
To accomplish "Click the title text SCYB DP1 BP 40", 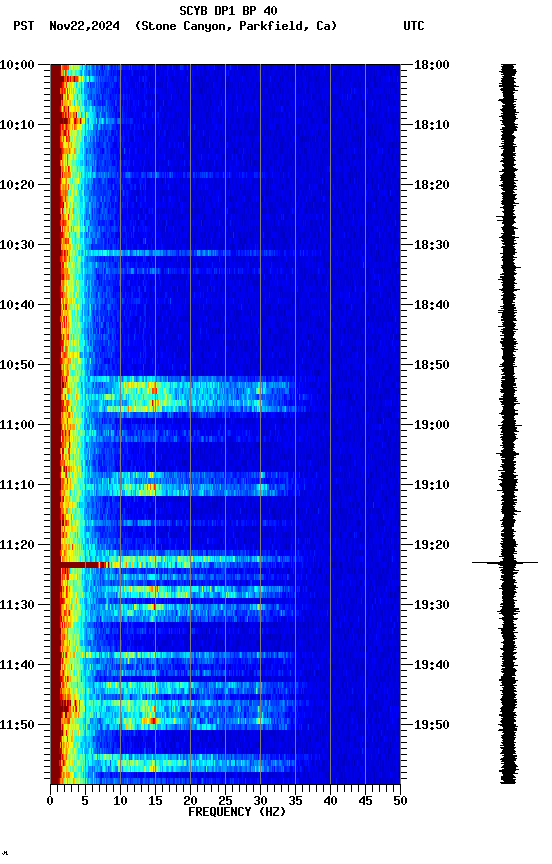I will click(x=228, y=11).
